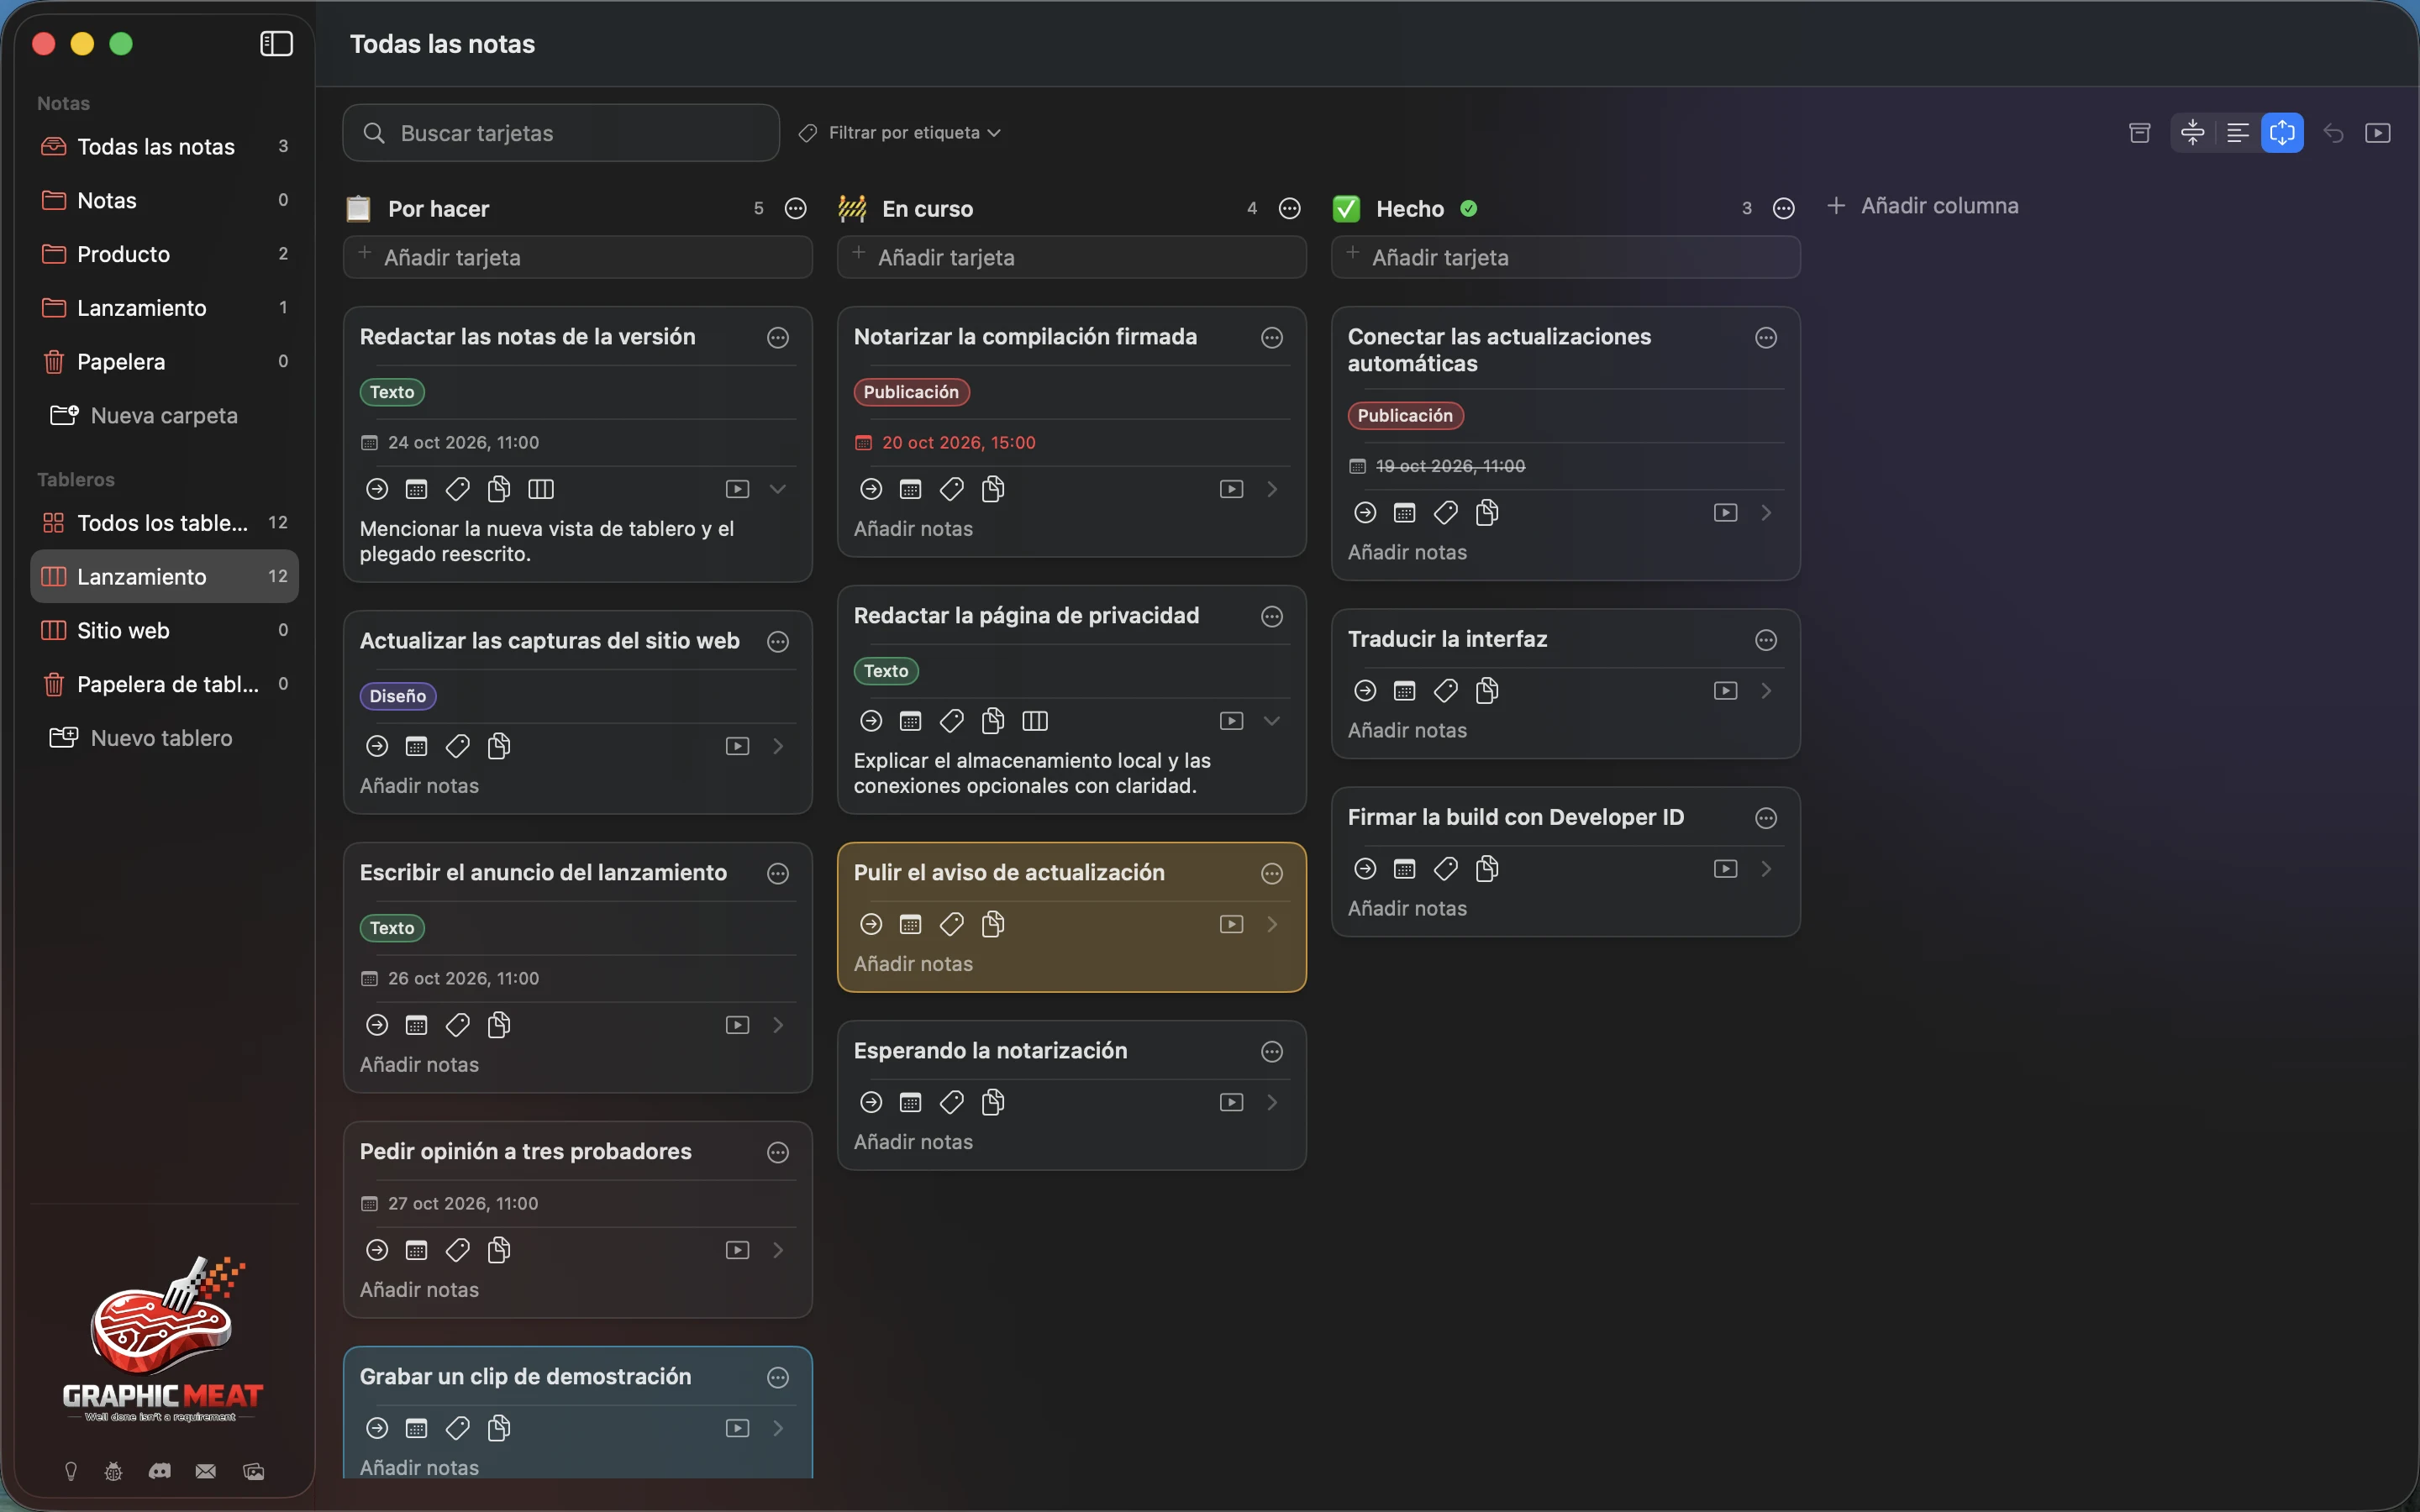
Task: Open the play presentation icon in top toolbar
Action: 2377,133
